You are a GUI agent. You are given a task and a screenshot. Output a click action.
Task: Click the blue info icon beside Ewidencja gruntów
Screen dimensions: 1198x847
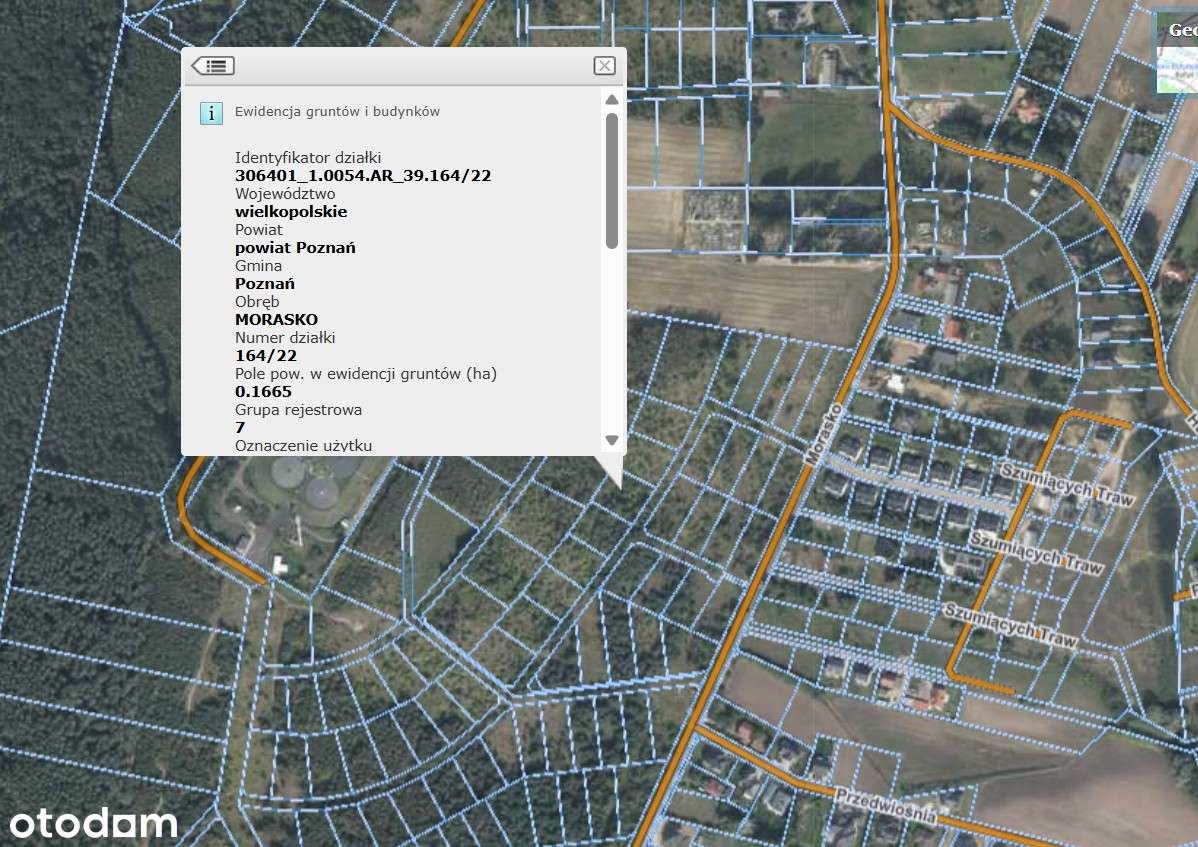[211, 113]
